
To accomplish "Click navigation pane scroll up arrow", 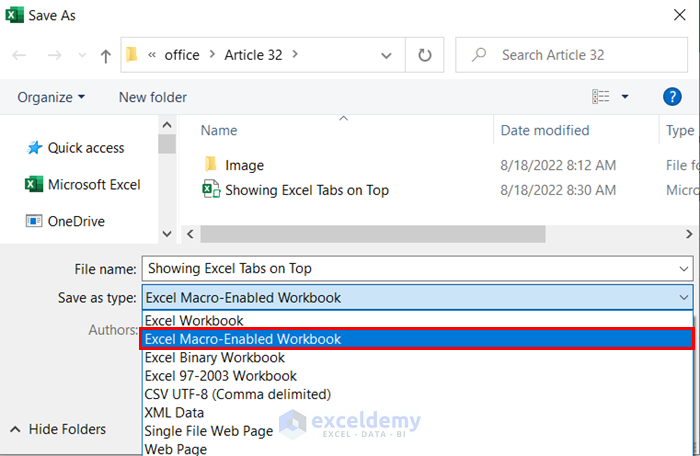I will click(x=167, y=125).
